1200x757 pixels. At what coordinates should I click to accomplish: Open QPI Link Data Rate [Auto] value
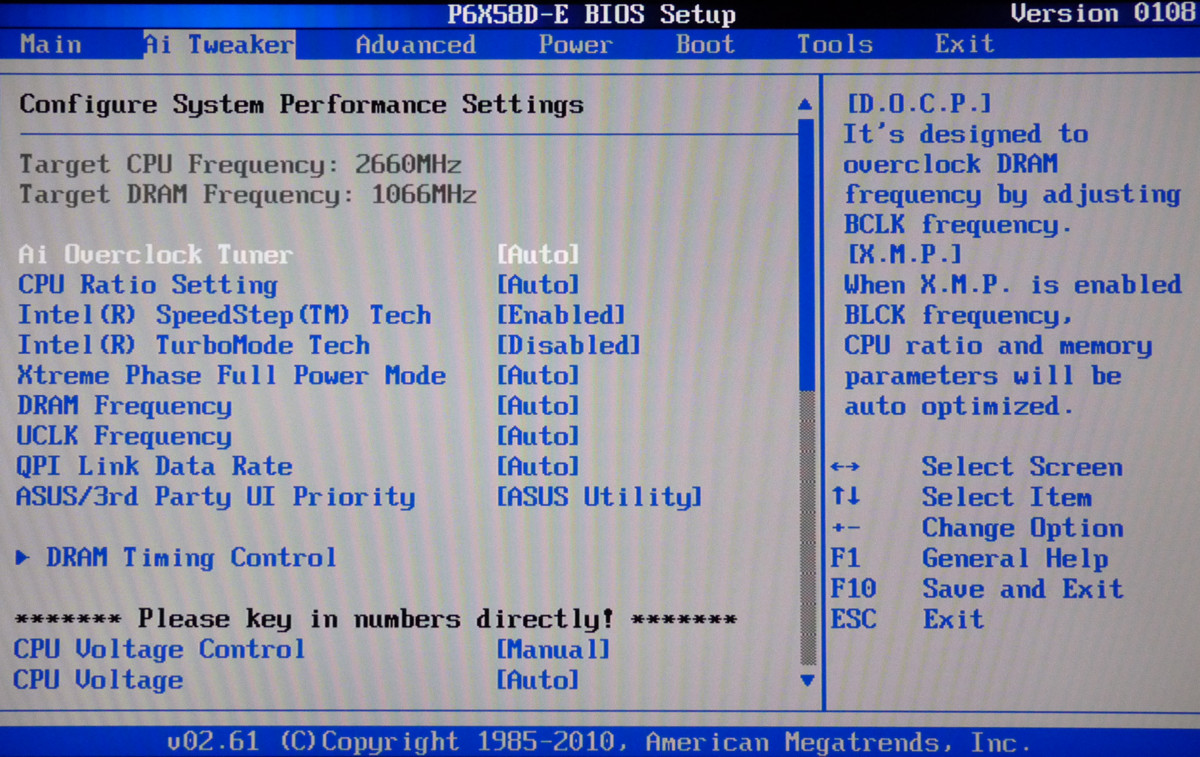[x=538, y=466]
